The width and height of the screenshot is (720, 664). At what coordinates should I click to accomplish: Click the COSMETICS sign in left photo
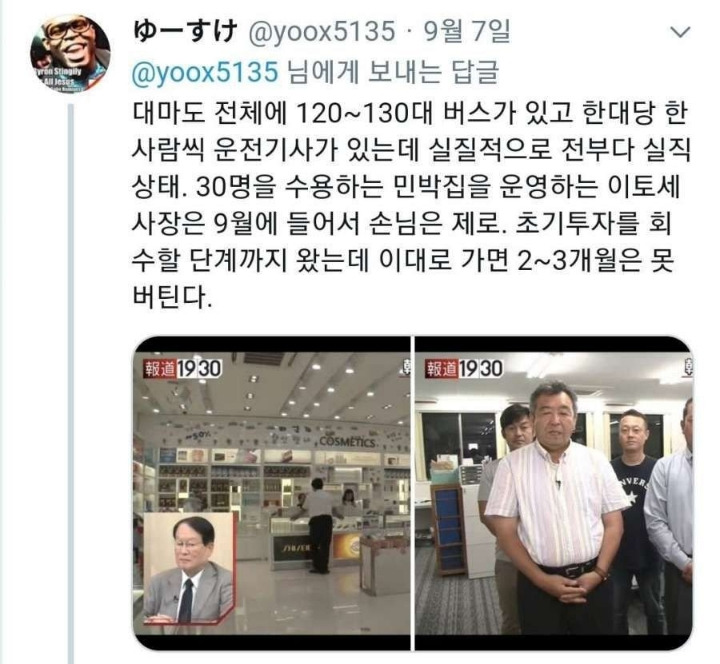[348, 442]
